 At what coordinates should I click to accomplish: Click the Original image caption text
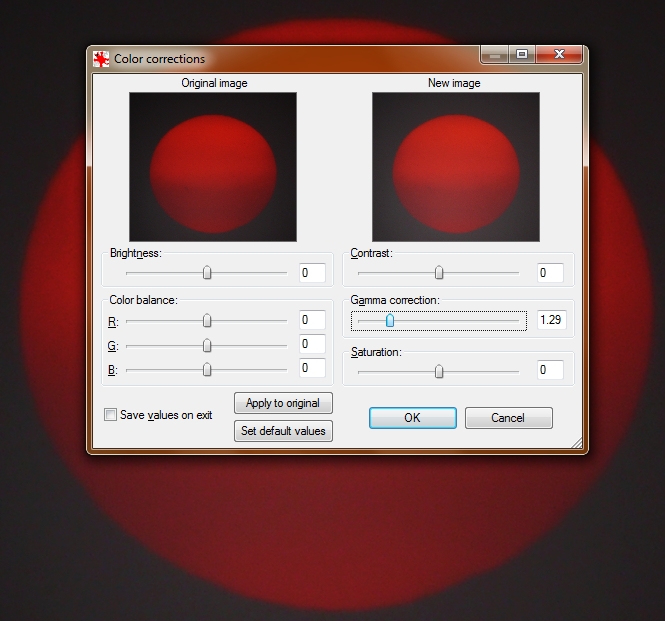click(214, 83)
